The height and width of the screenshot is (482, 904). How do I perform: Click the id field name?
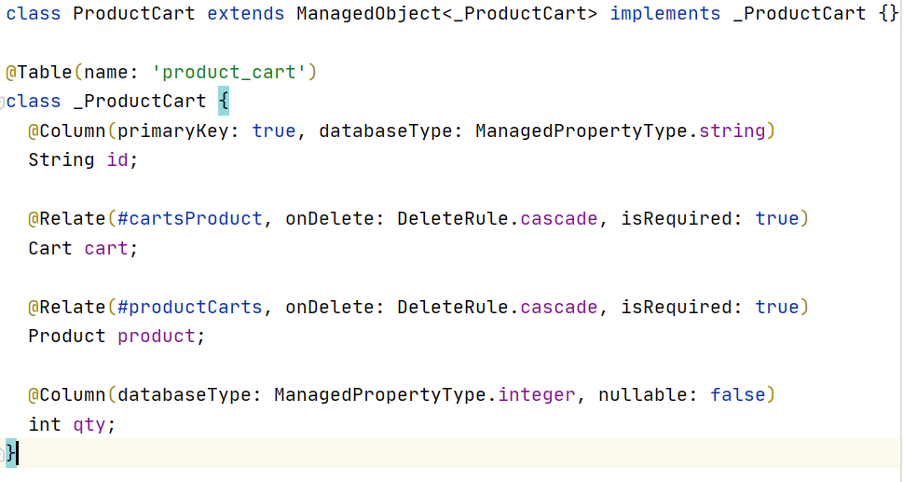(118, 160)
